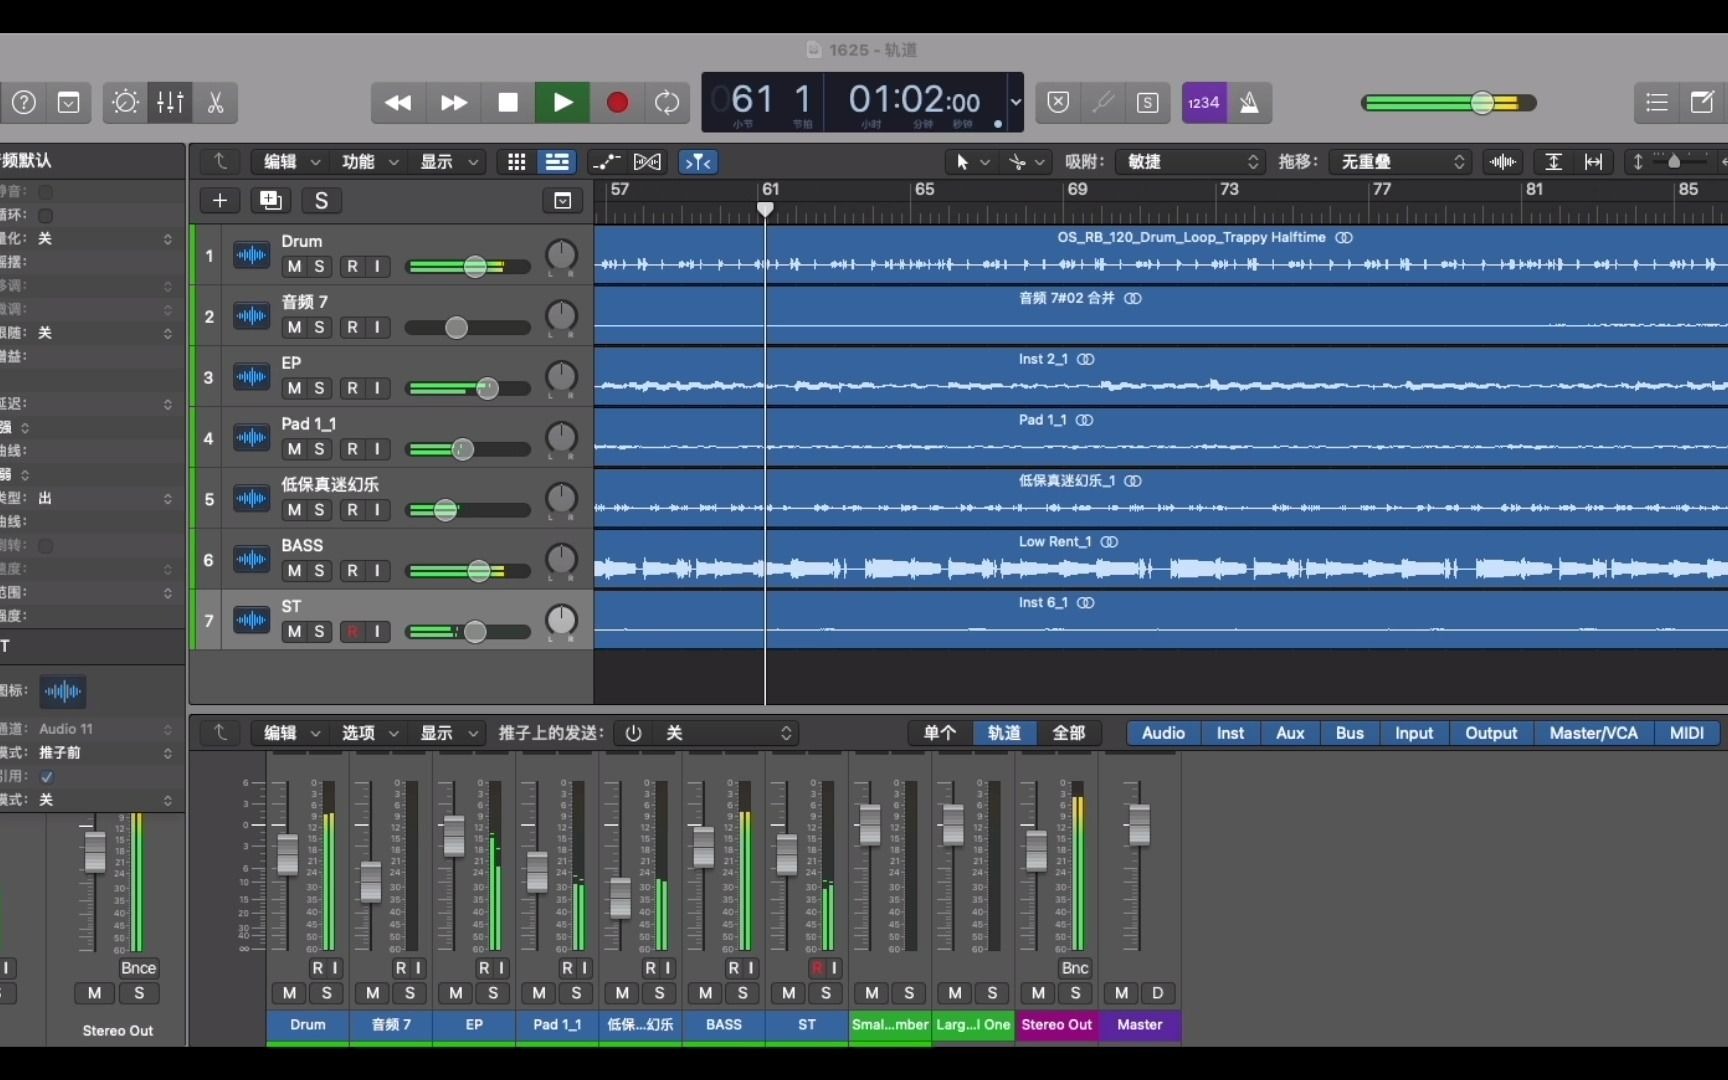Open the mixer 选项 menu

tap(369, 733)
